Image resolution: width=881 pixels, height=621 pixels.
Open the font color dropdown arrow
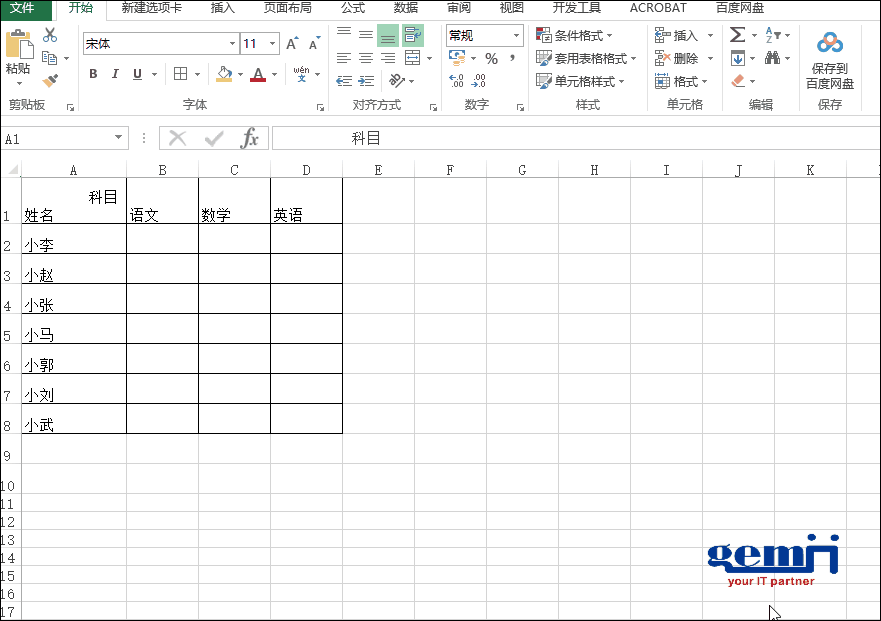tap(273, 74)
